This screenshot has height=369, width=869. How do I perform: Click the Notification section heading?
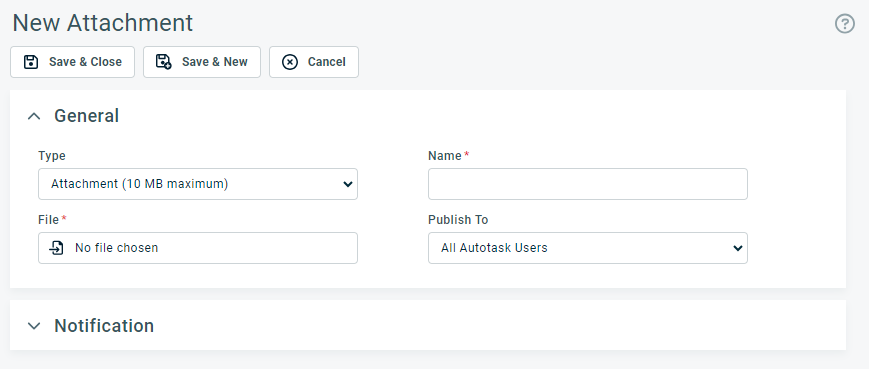[104, 326]
